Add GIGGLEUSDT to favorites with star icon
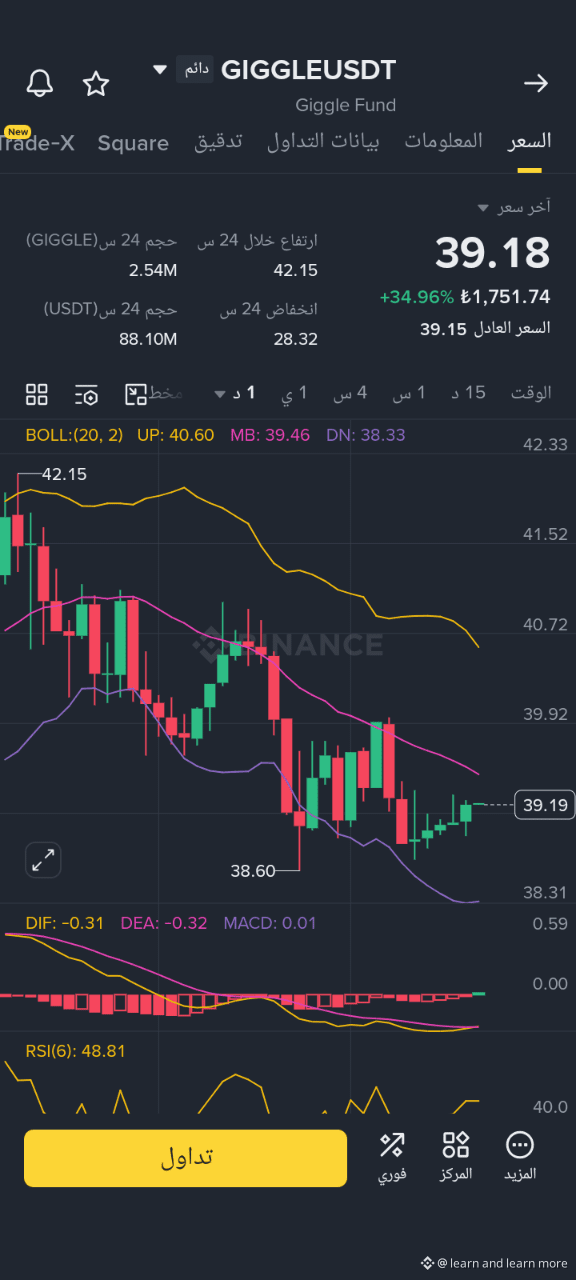This screenshot has width=576, height=1280. (x=96, y=83)
